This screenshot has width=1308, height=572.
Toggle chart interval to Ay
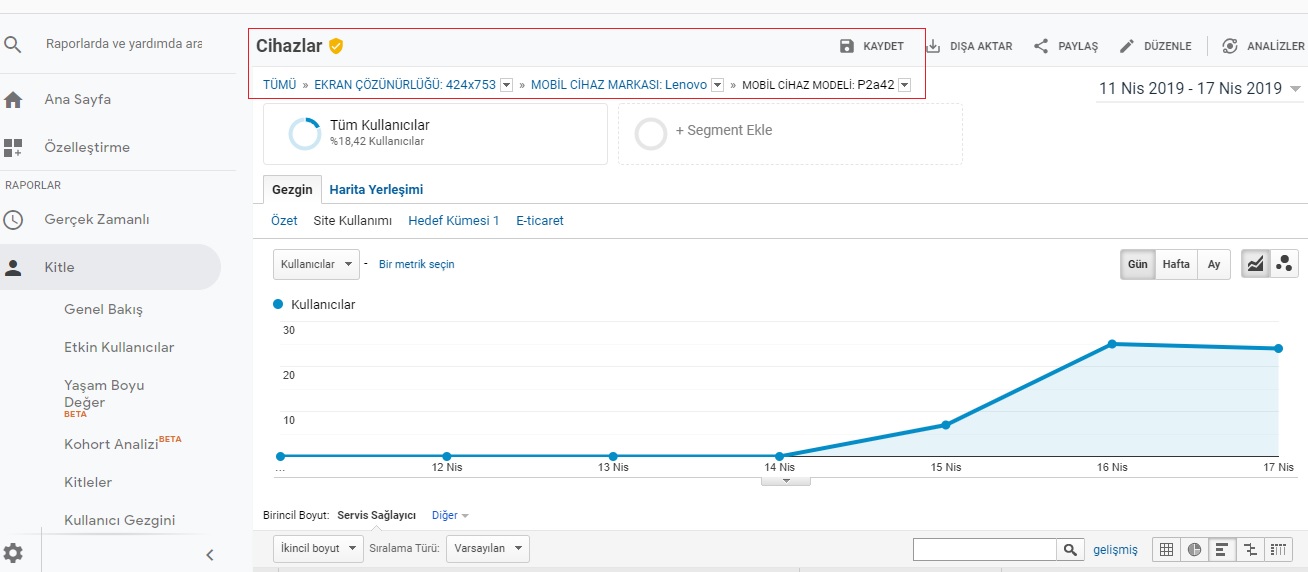[x=1214, y=264]
